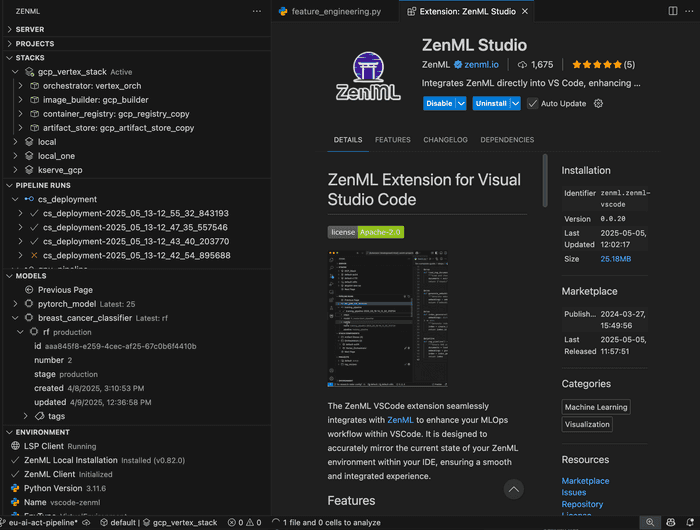Click the ZenML link in description
700x530 pixels.
pos(400,420)
